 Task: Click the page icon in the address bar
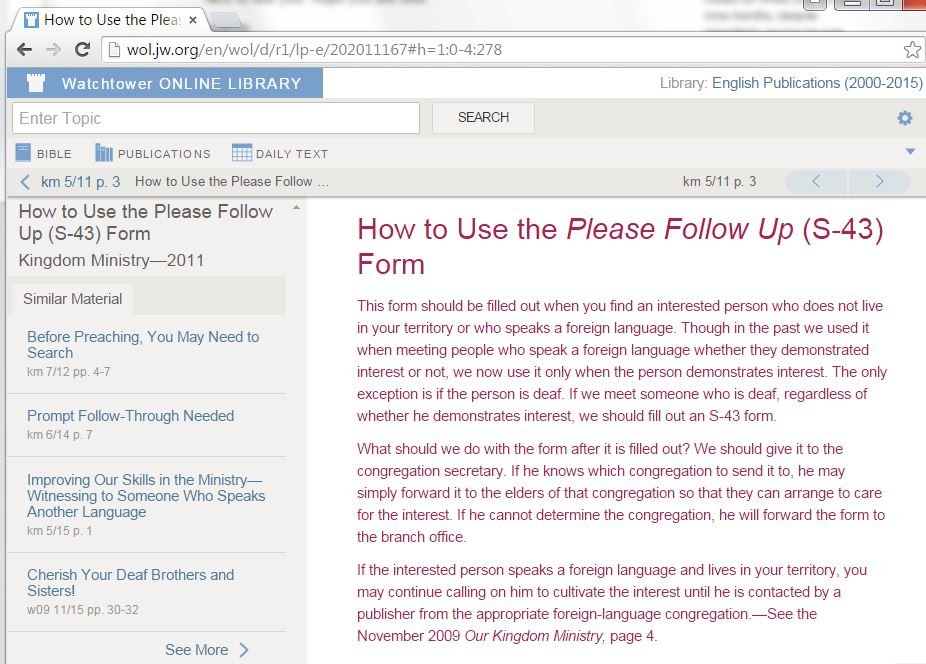tap(115, 50)
